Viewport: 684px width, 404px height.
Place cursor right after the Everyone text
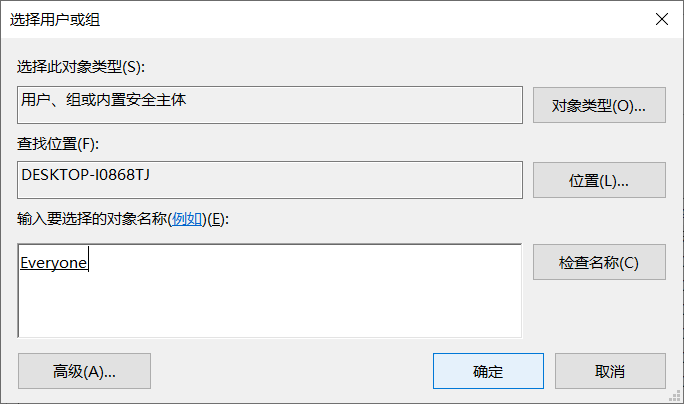(90, 262)
